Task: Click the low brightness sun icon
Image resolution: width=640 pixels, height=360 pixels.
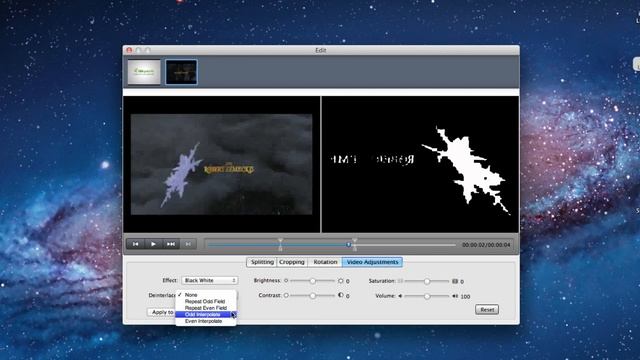Action: tap(286, 281)
